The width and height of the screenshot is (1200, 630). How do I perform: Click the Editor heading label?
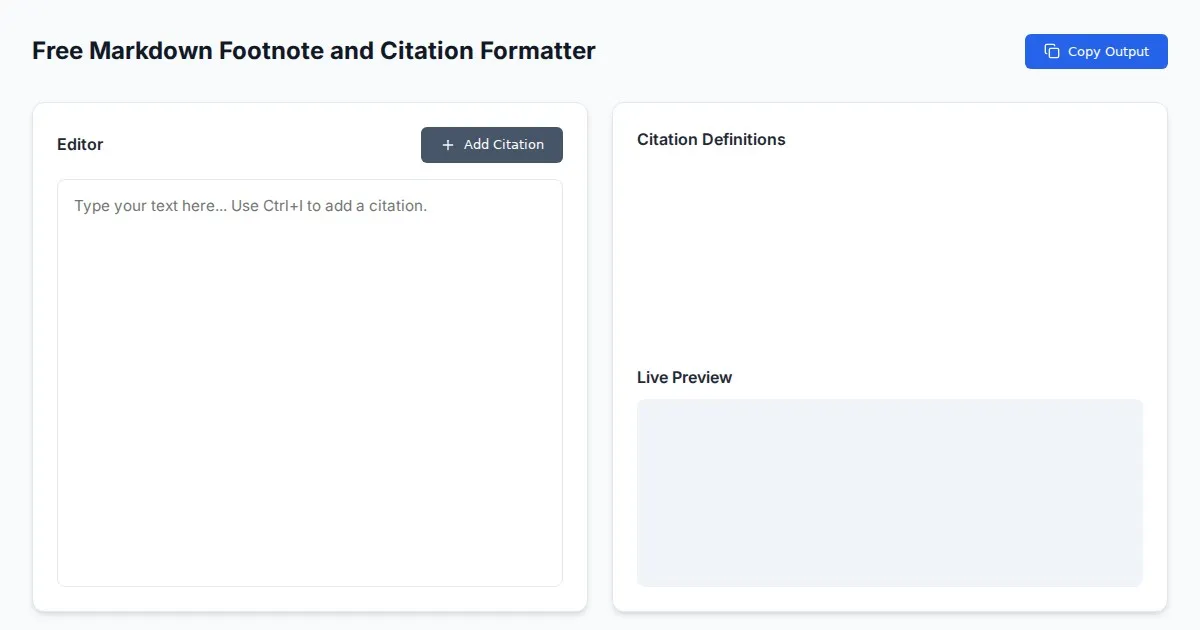point(80,145)
